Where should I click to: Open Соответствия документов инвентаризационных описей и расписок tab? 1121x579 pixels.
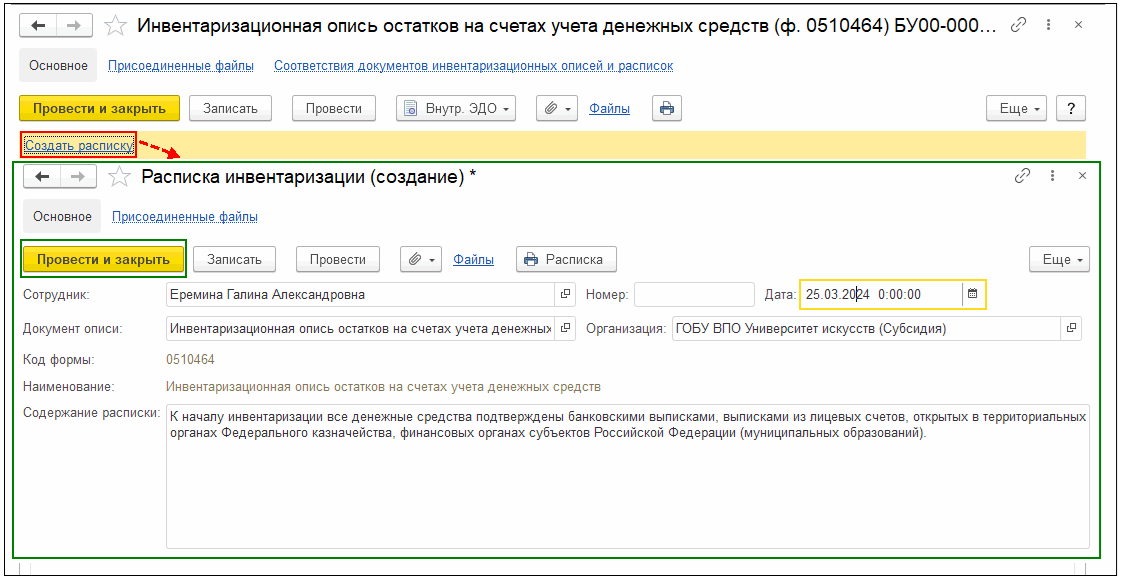(474, 66)
